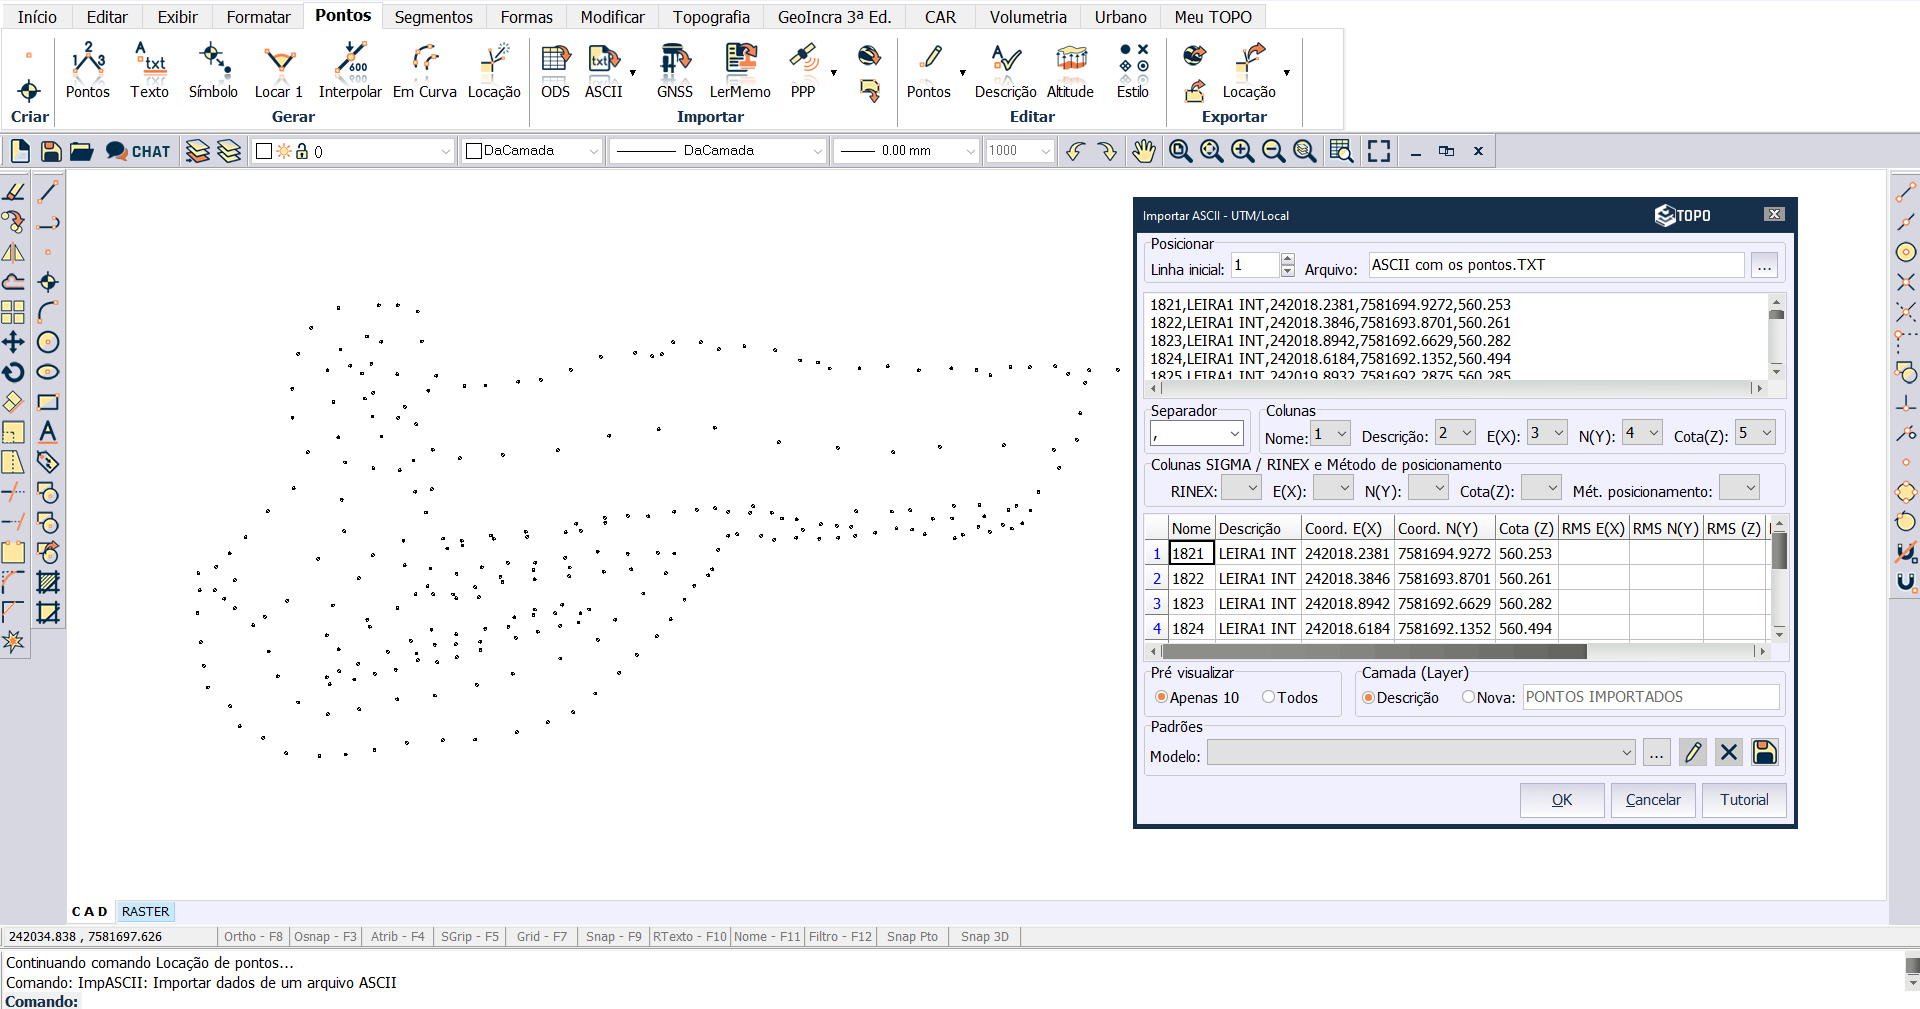
Task: Select Apenas 10 preview option
Action: 1196,697
